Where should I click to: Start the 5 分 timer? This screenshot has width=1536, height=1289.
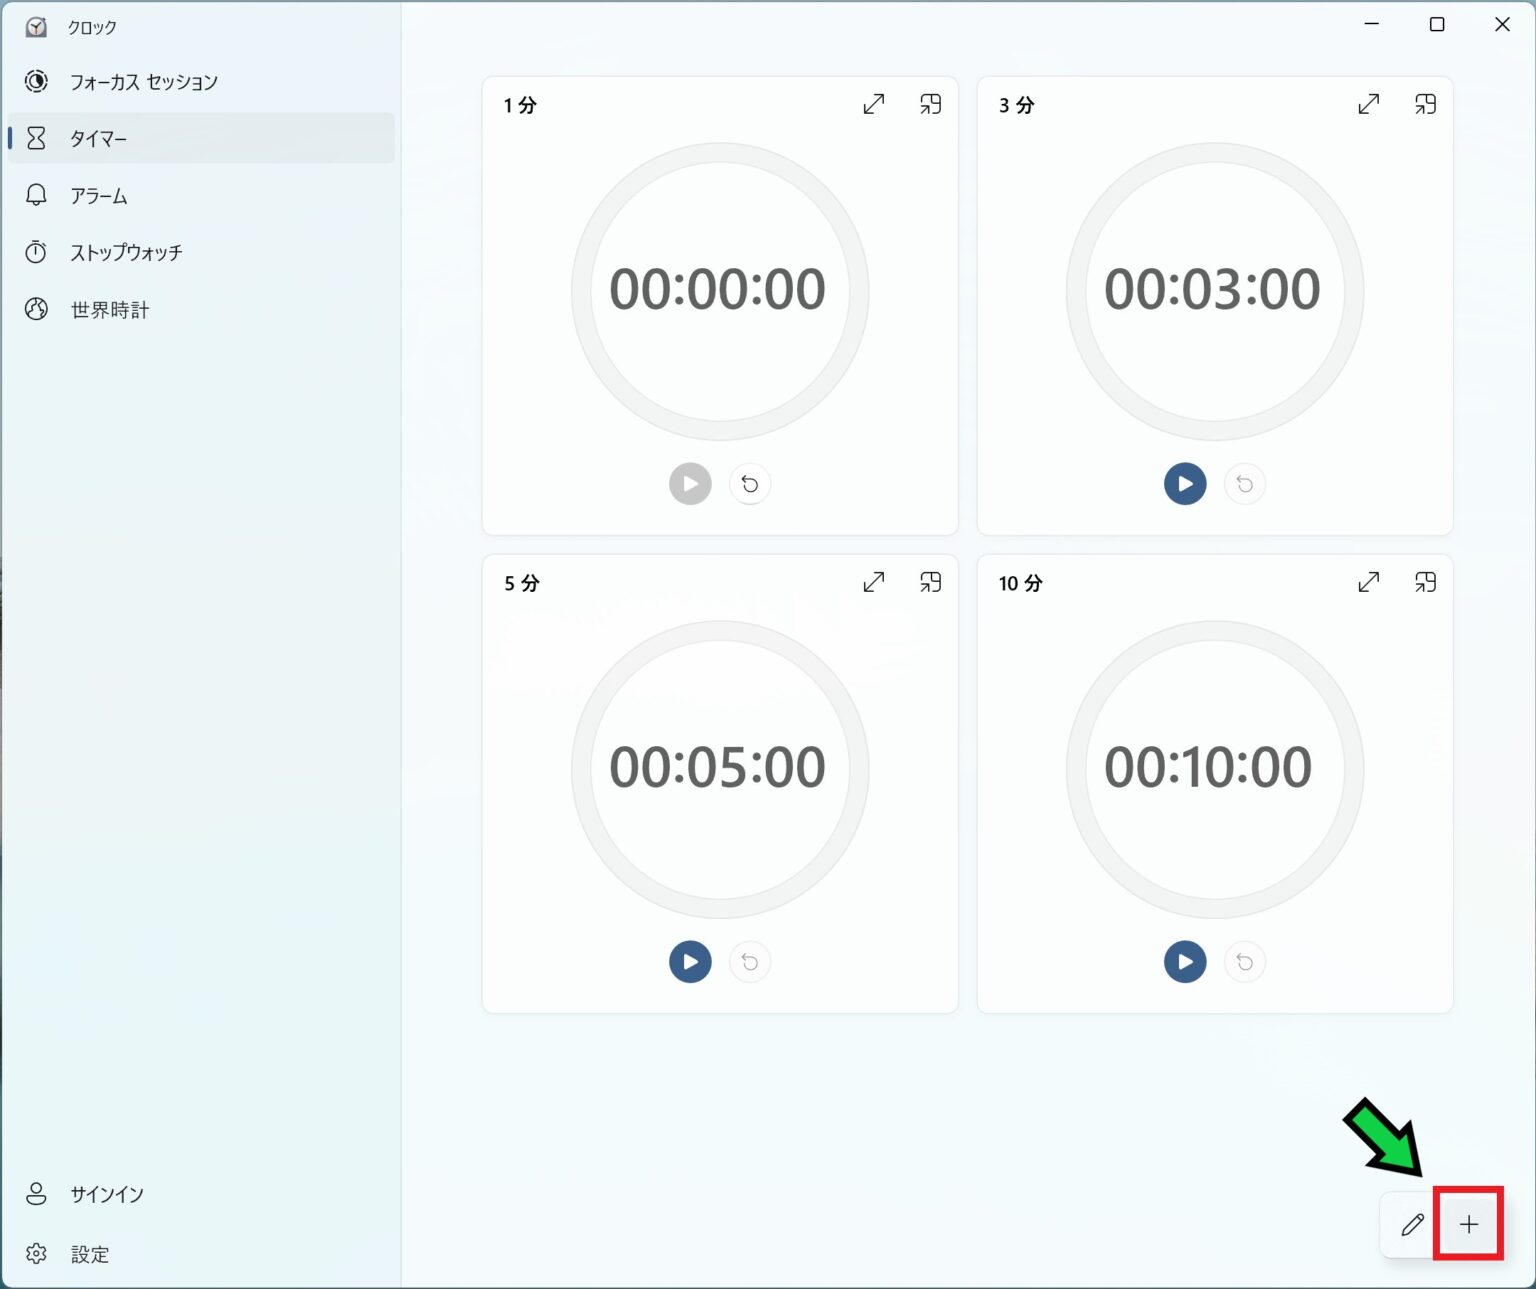690,962
